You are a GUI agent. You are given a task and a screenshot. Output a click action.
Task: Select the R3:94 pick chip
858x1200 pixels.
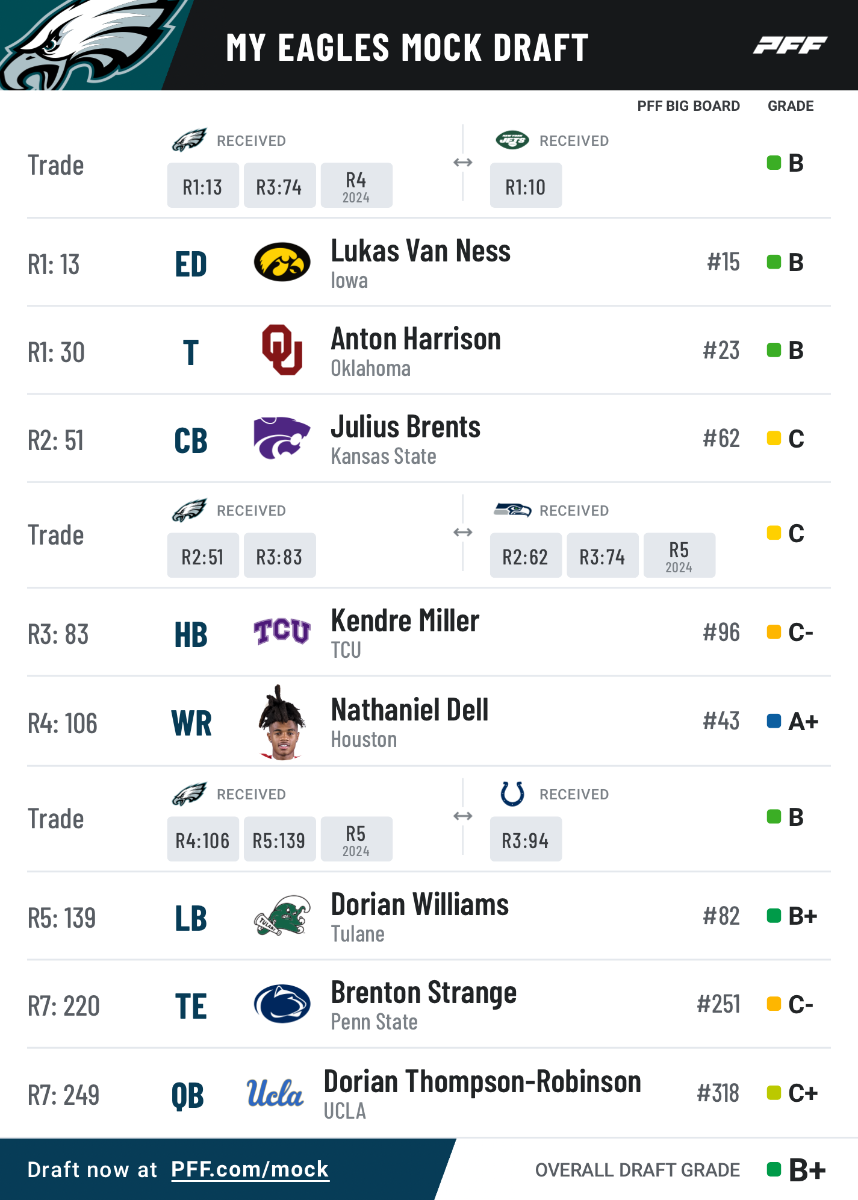[526, 840]
